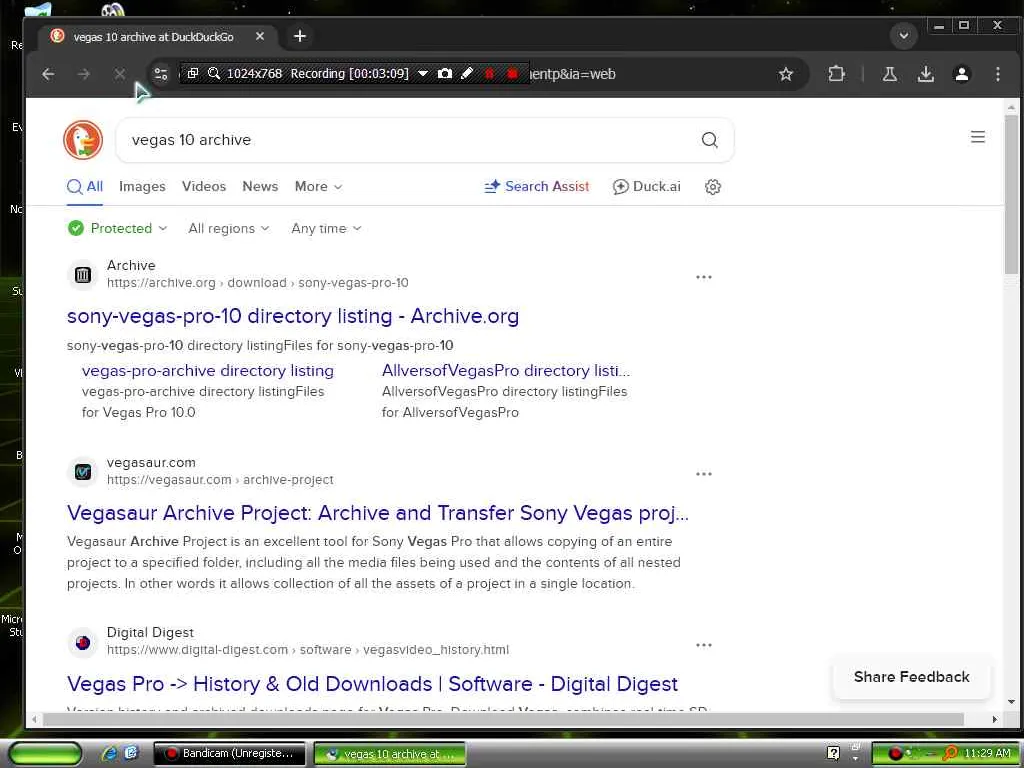Go back in browser
The height and width of the screenshot is (768, 1024).
click(48, 74)
